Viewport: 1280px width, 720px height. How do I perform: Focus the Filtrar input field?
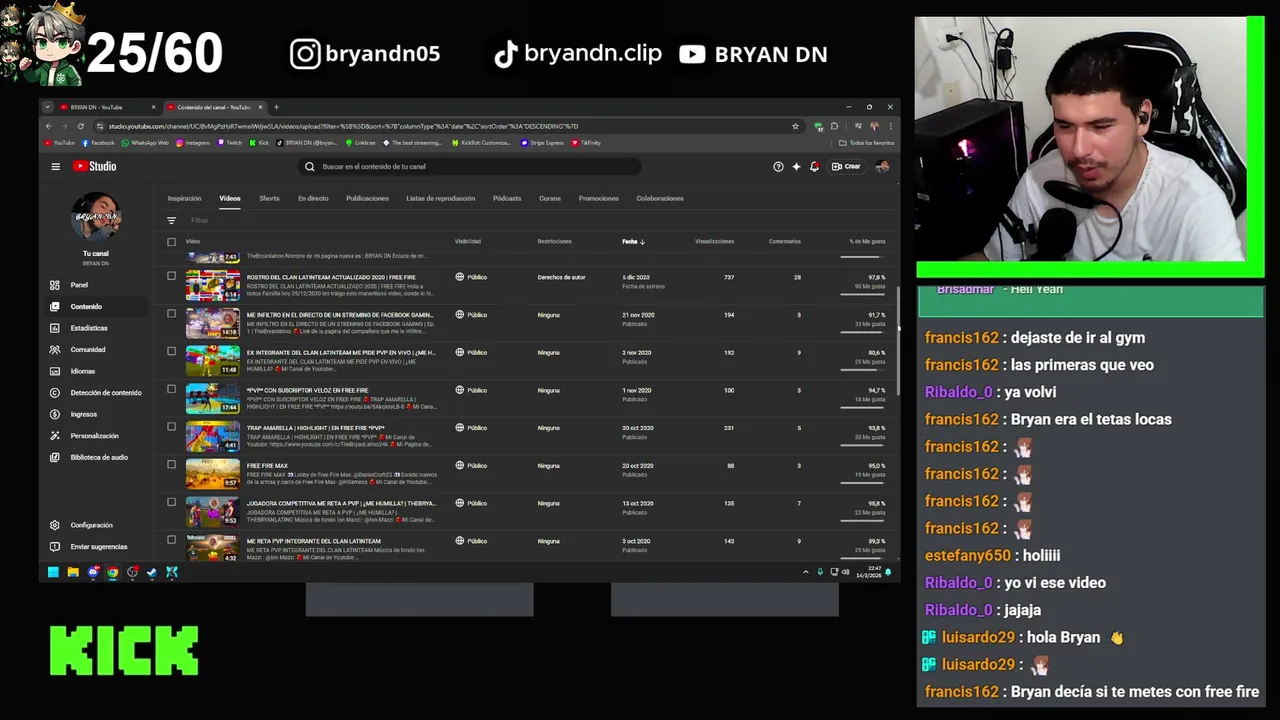click(x=200, y=220)
